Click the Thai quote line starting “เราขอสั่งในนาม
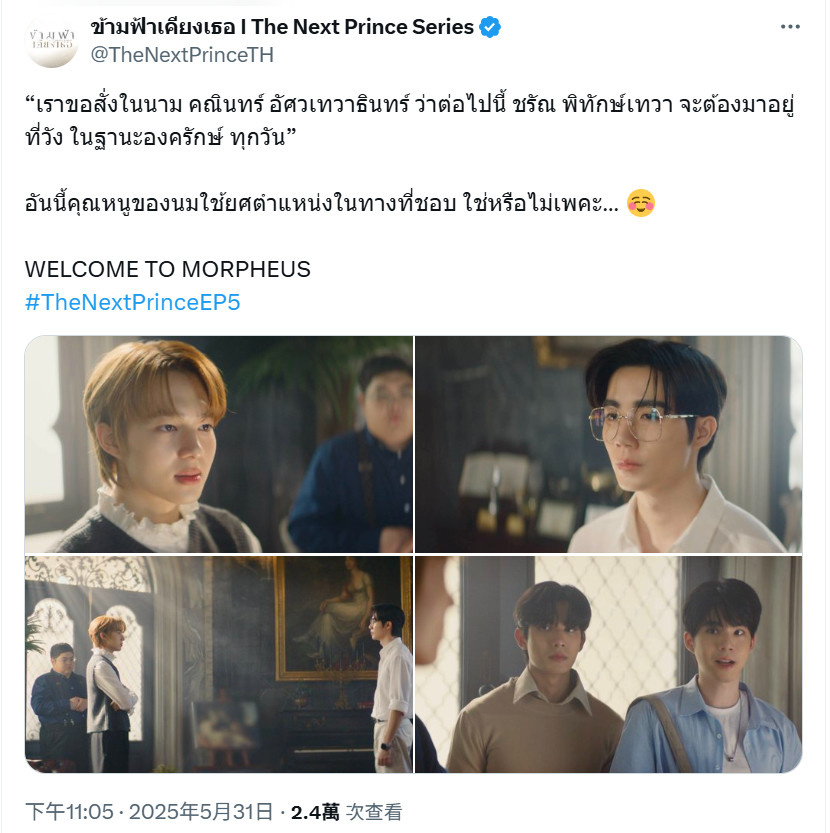The width and height of the screenshot is (830, 833). click(410, 105)
